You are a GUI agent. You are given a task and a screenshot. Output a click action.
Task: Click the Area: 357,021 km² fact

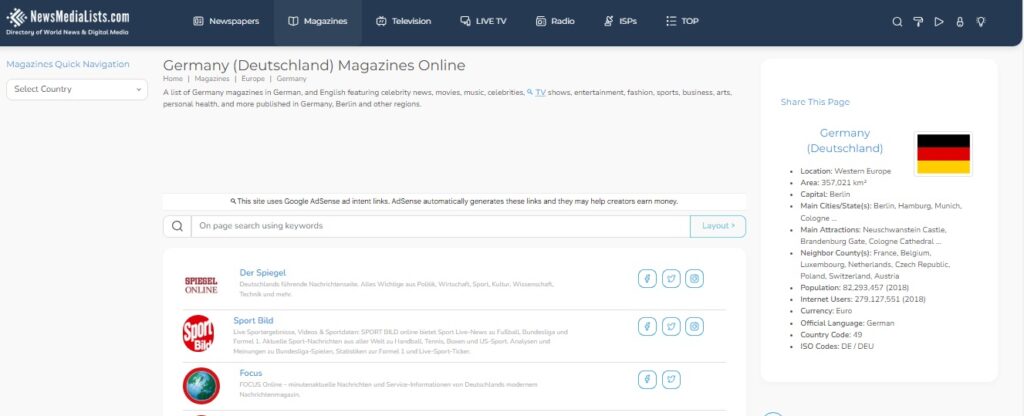click(x=833, y=183)
